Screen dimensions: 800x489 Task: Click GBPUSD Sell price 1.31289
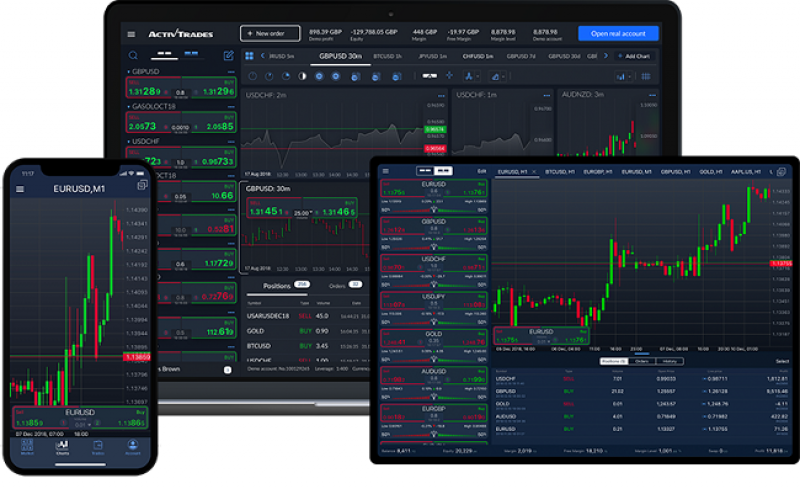pos(153,87)
